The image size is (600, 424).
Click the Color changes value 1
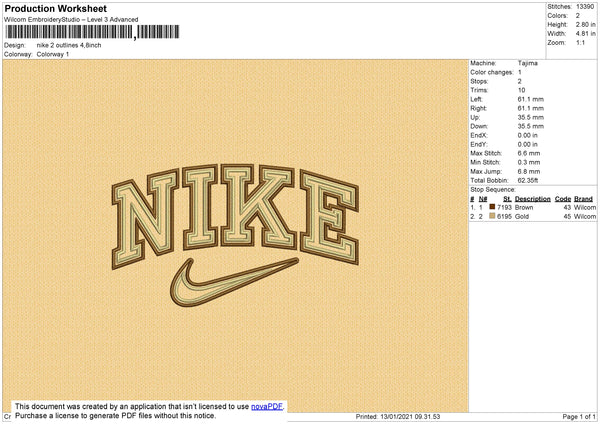(520, 72)
